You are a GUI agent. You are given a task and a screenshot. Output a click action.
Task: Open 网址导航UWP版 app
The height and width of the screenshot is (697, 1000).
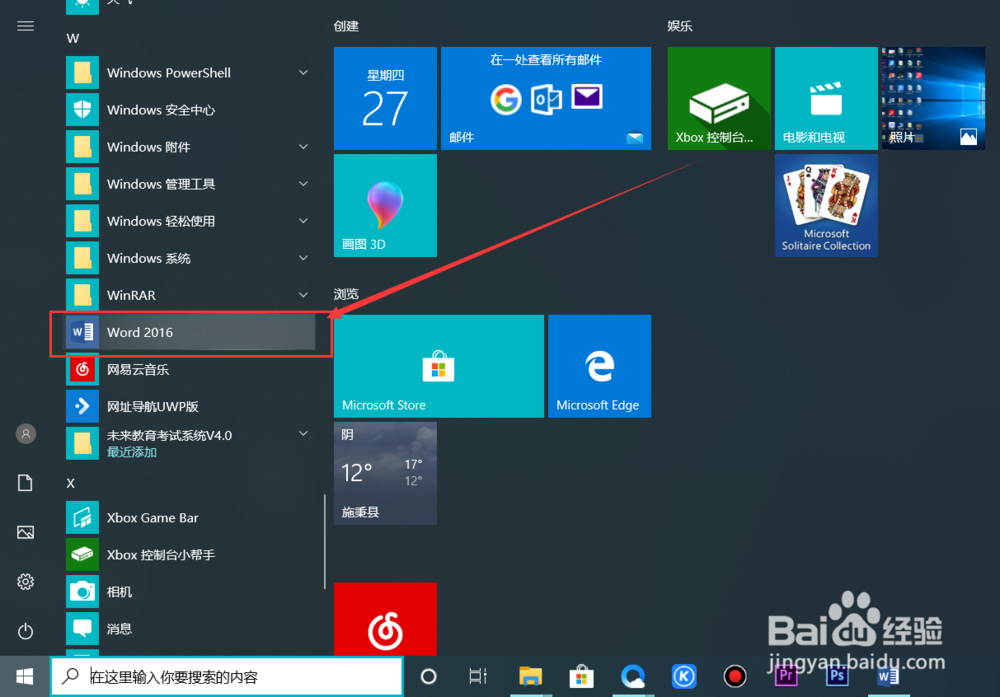[x=190, y=406]
